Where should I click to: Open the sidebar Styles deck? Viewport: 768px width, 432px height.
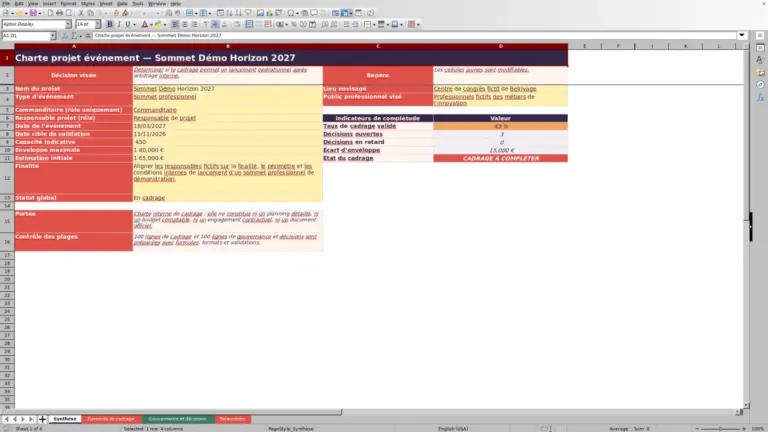coord(760,60)
